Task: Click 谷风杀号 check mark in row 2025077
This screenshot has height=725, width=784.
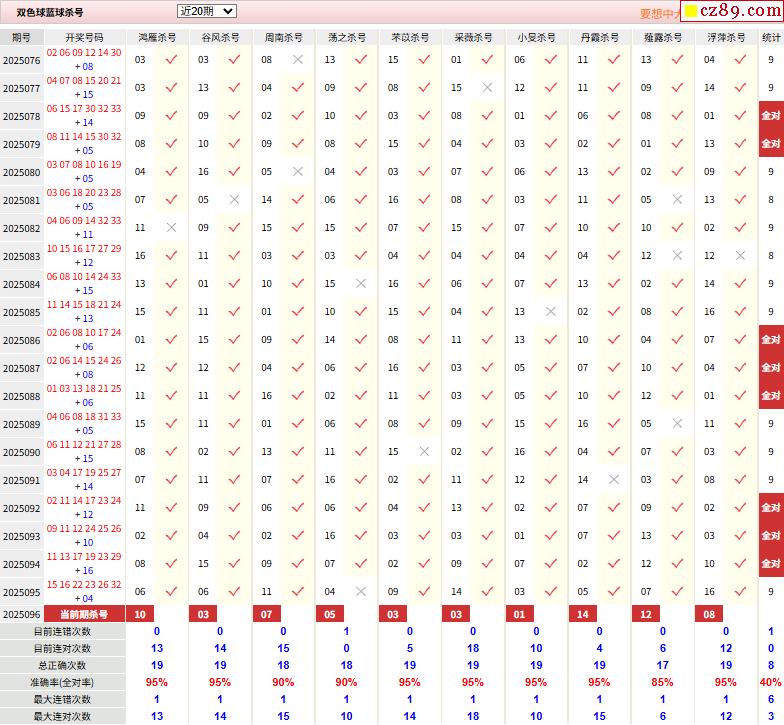Action: (234, 88)
